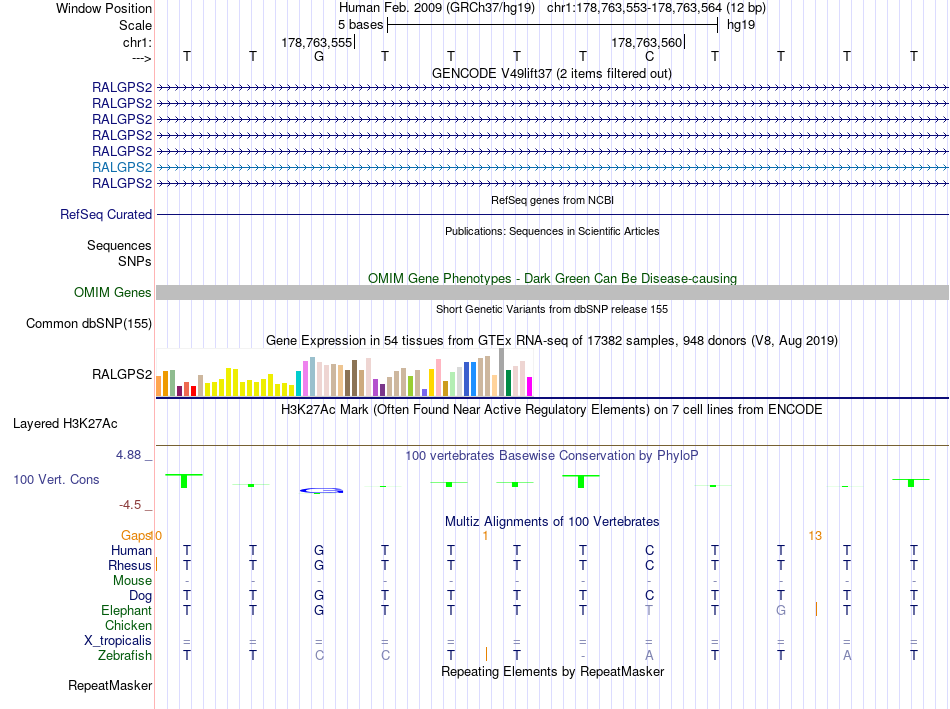The width and height of the screenshot is (950, 709).
Task: Select the Mouse species row label
Action: pyautogui.click(x=132, y=581)
